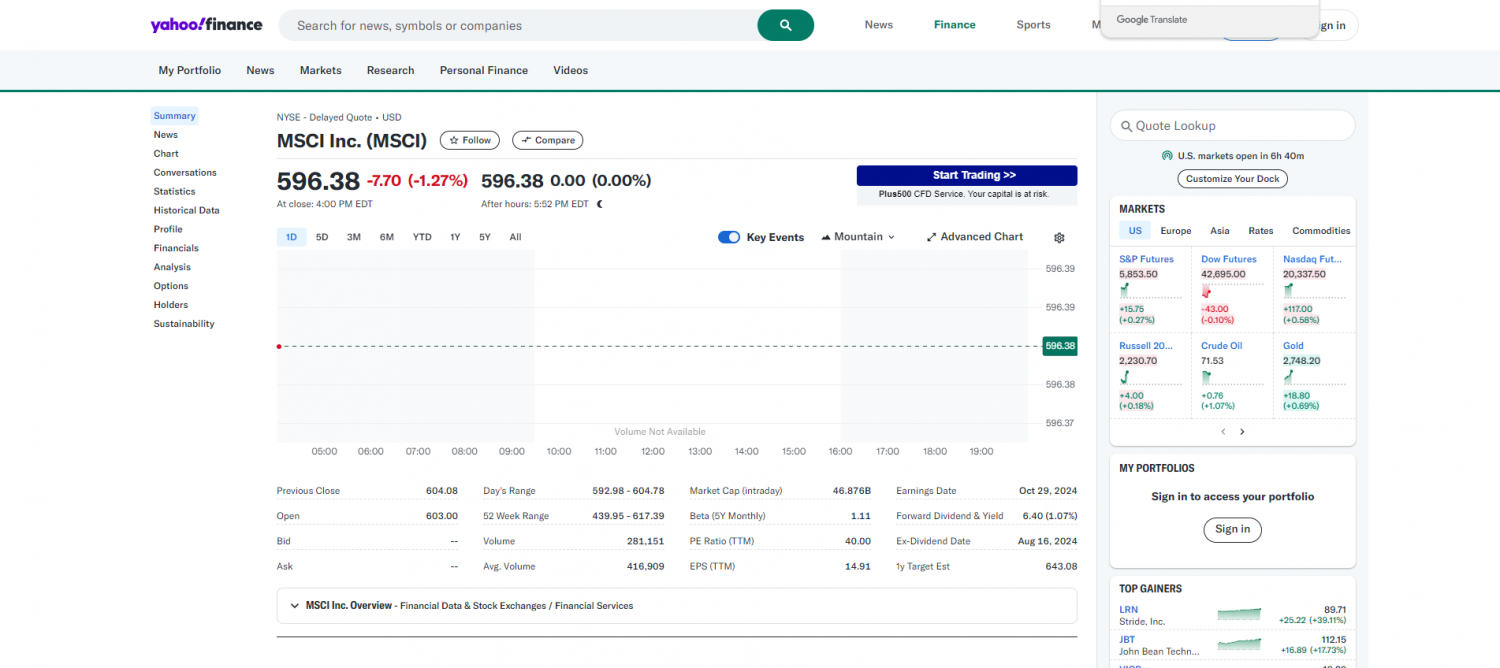This screenshot has height=668, width=1500.
Task: Open Advanced Chart expand icon
Action: pyautogui.click(x=932, y=238)
